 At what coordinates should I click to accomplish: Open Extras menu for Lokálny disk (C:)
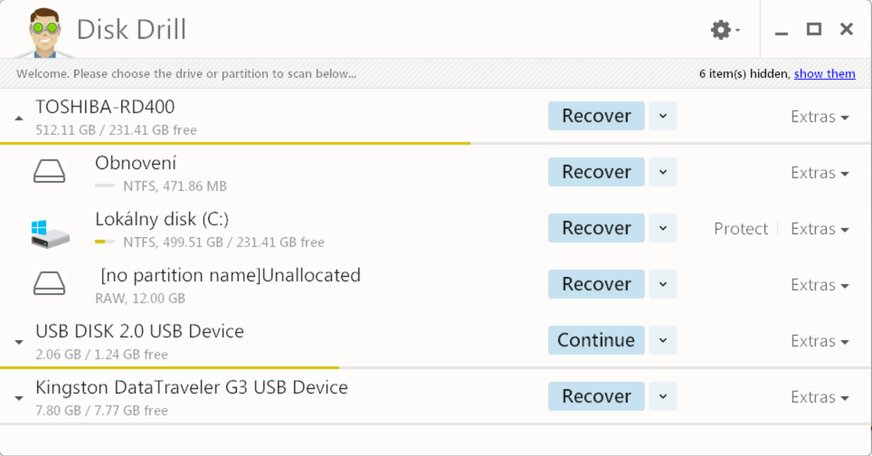click(819, 229)
